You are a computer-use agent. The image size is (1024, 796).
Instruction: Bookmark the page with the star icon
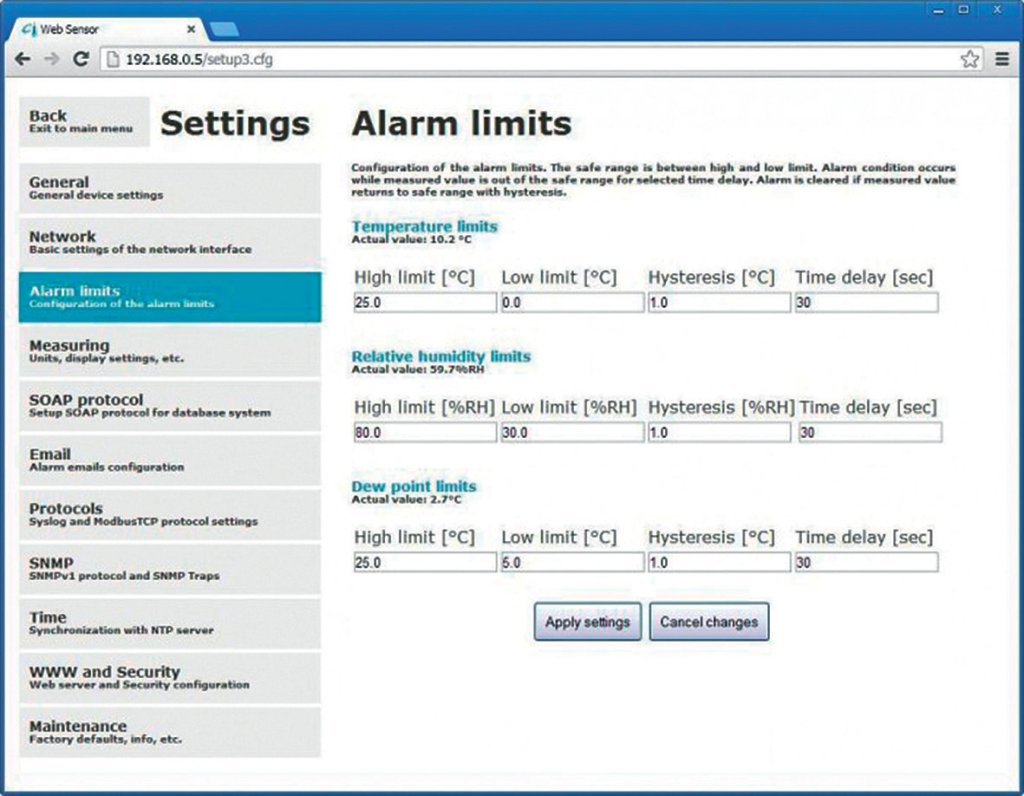pyautogui.click(x=969, y=59)
